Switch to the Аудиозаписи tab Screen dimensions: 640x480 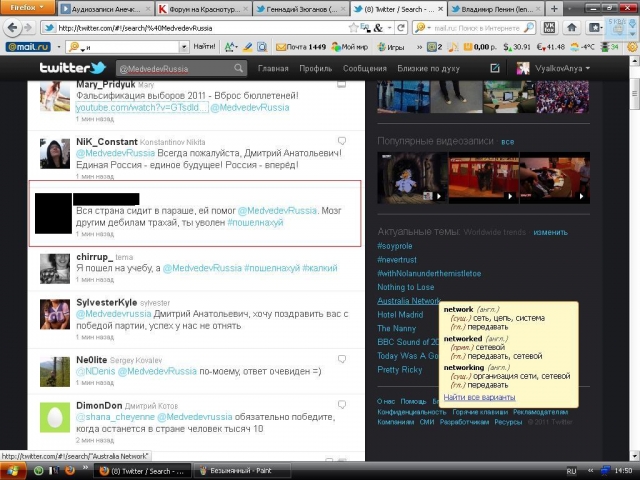106,9
